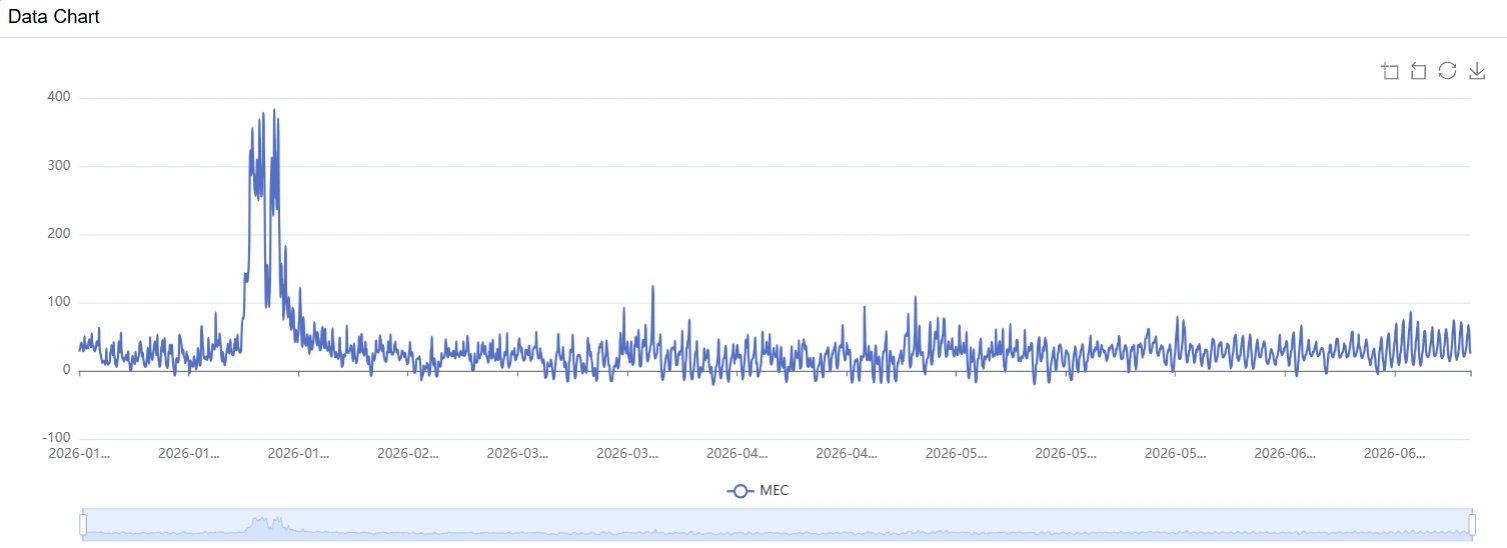Image resolution: width=1507 pixels, height=548 pixels.
Task: Click the 300 y-axis label
Action: 58,166
